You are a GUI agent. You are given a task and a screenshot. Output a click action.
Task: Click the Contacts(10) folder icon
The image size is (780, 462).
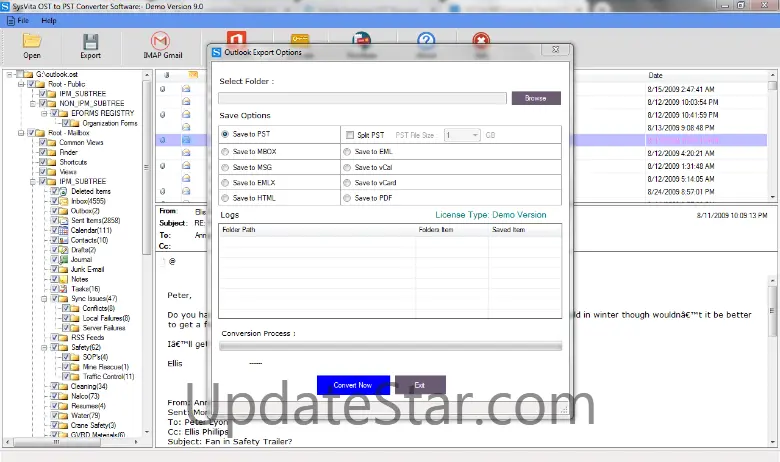coord(64,240)
